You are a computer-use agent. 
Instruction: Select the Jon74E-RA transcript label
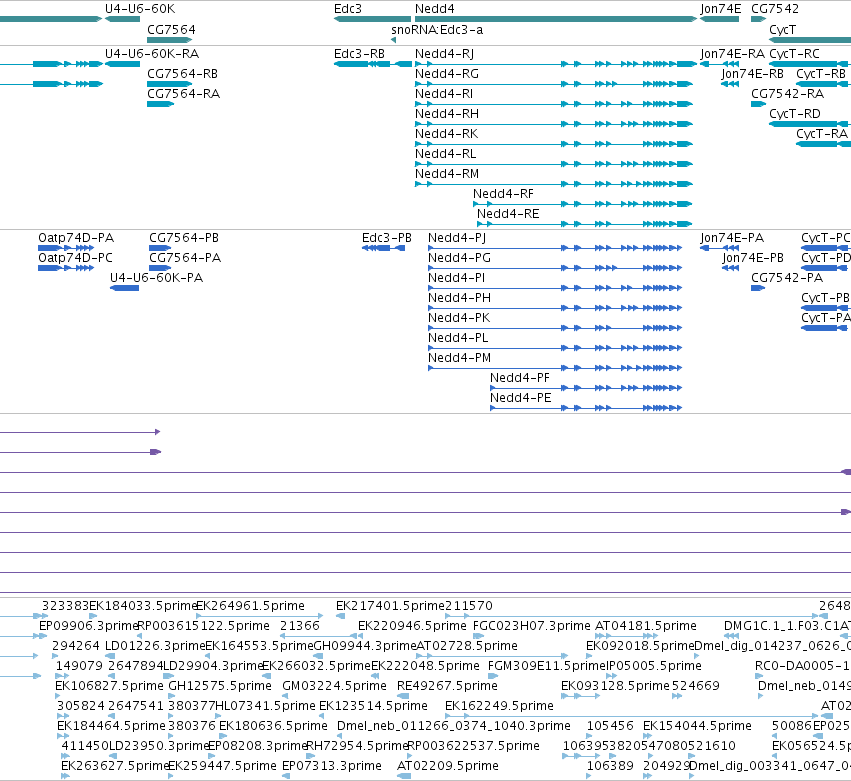pos(732,54)
